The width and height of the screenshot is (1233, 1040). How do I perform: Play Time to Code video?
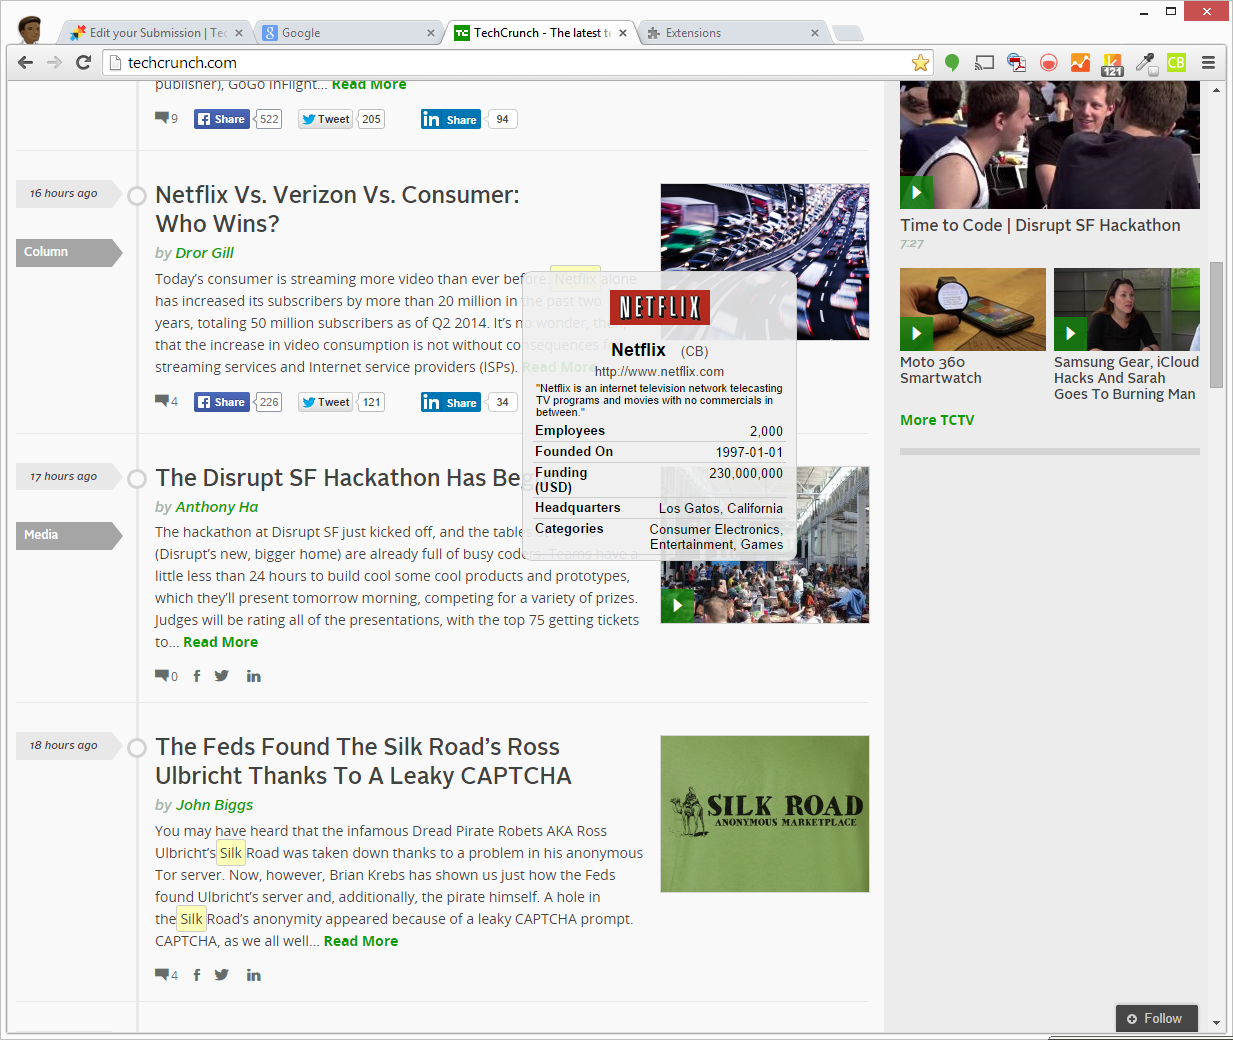click(916, 192)
